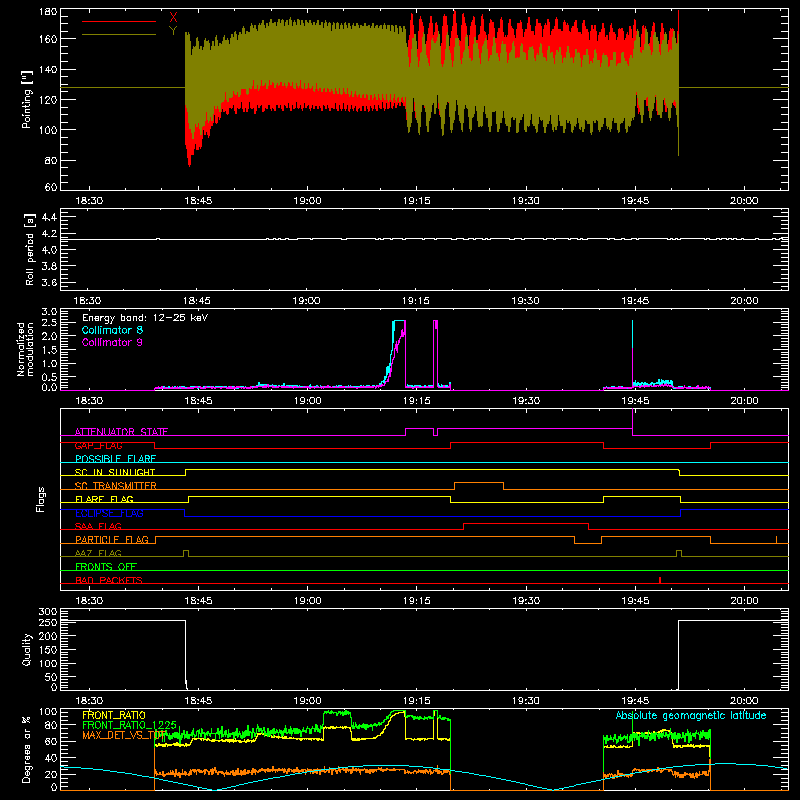Click '19:45' under the Quality panel

click(x=635, y=701)
